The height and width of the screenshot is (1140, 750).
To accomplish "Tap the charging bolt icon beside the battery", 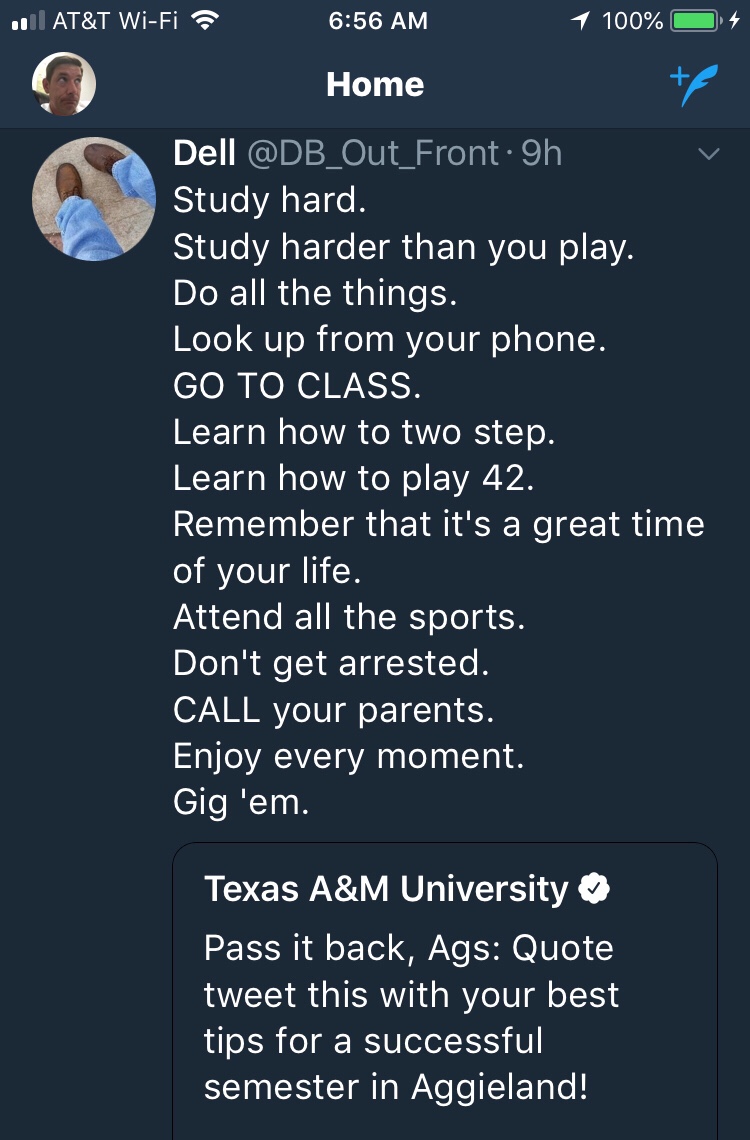I will [735, 20].
